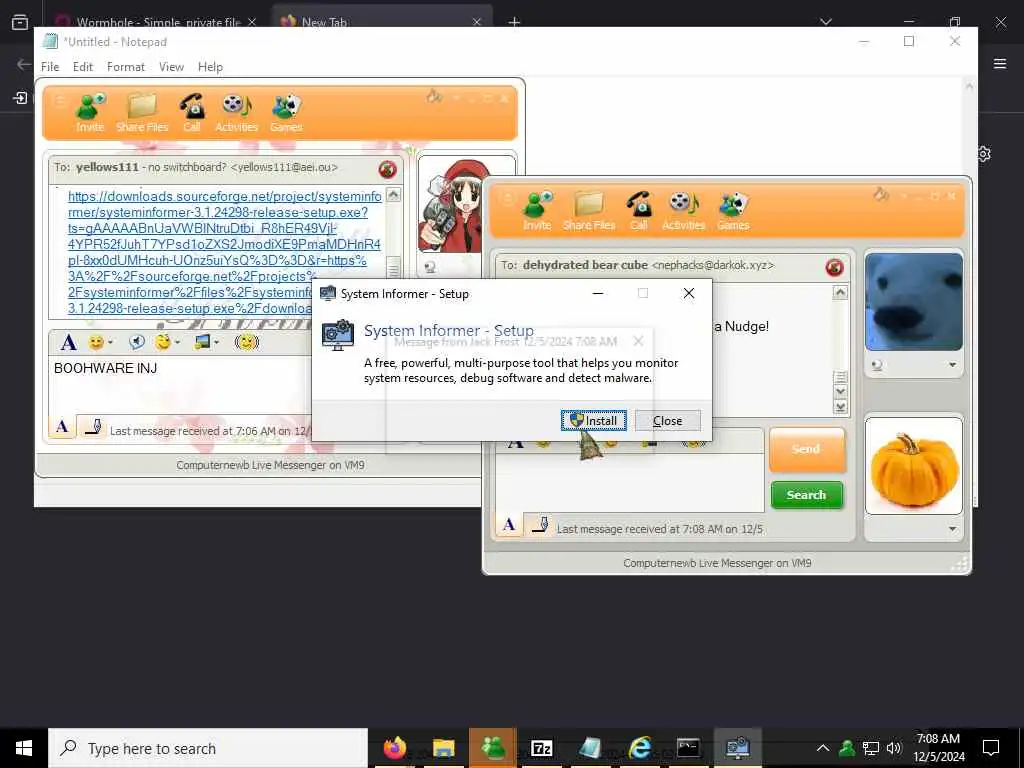
Task: Block contact yellows111 with the red icon
Action: click(387, 169)
